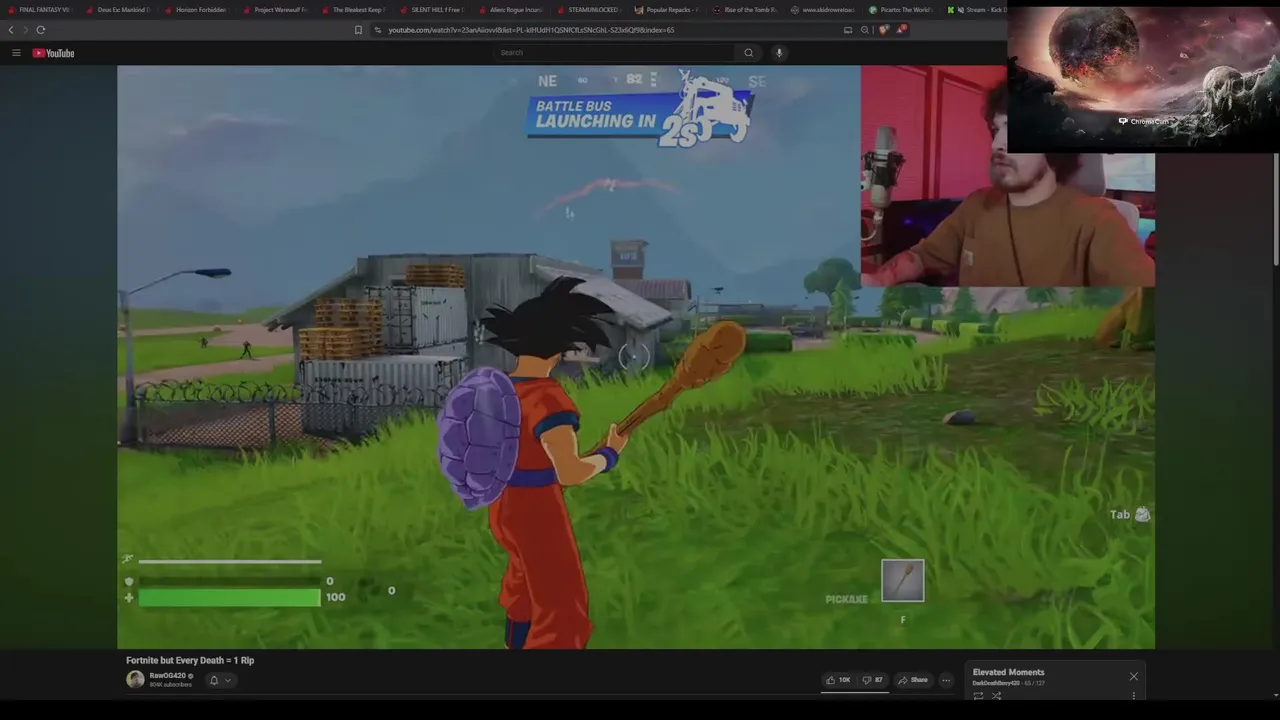Switch to Horizon Forbidden tab
The height and width of the screenshot is (720, 1280).
pyautogui.click(x=196, y=10)
